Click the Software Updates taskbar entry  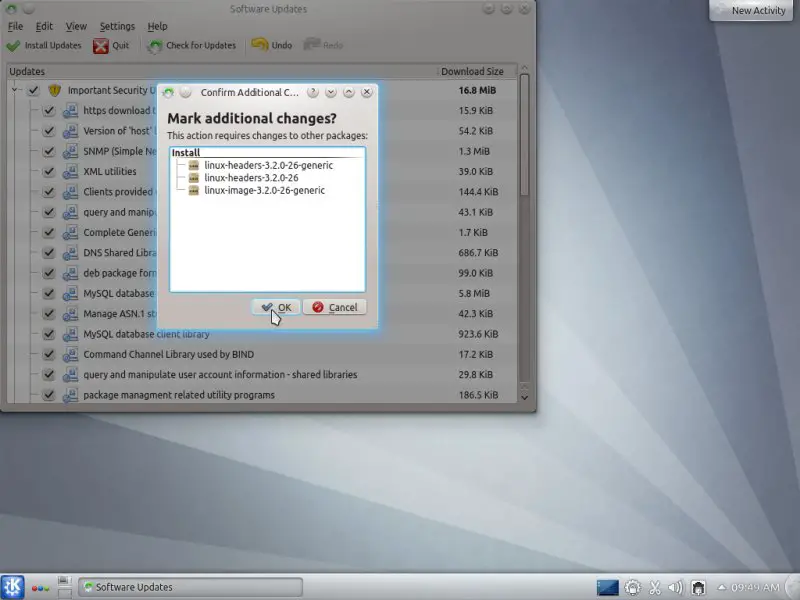tap(190, 587)
